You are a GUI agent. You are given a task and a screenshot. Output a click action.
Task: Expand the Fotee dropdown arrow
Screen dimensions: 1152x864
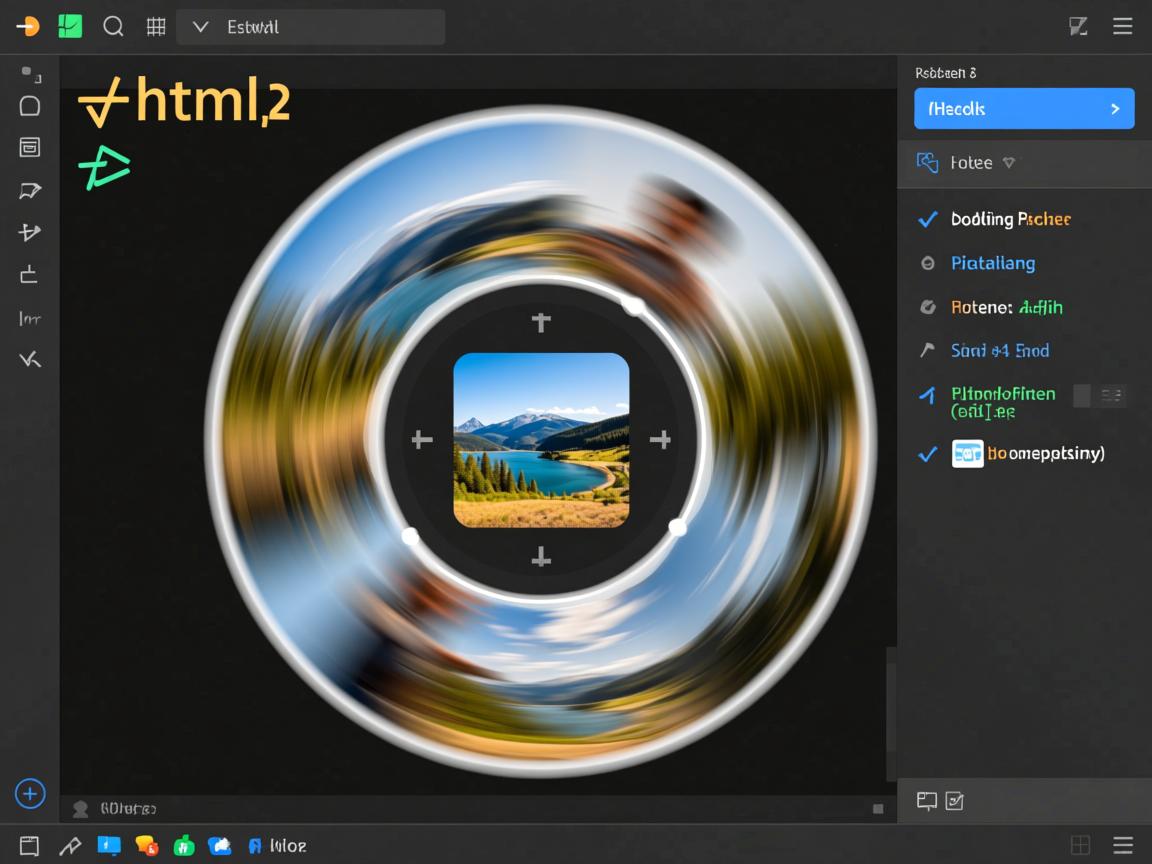[x=1009, y=162]
